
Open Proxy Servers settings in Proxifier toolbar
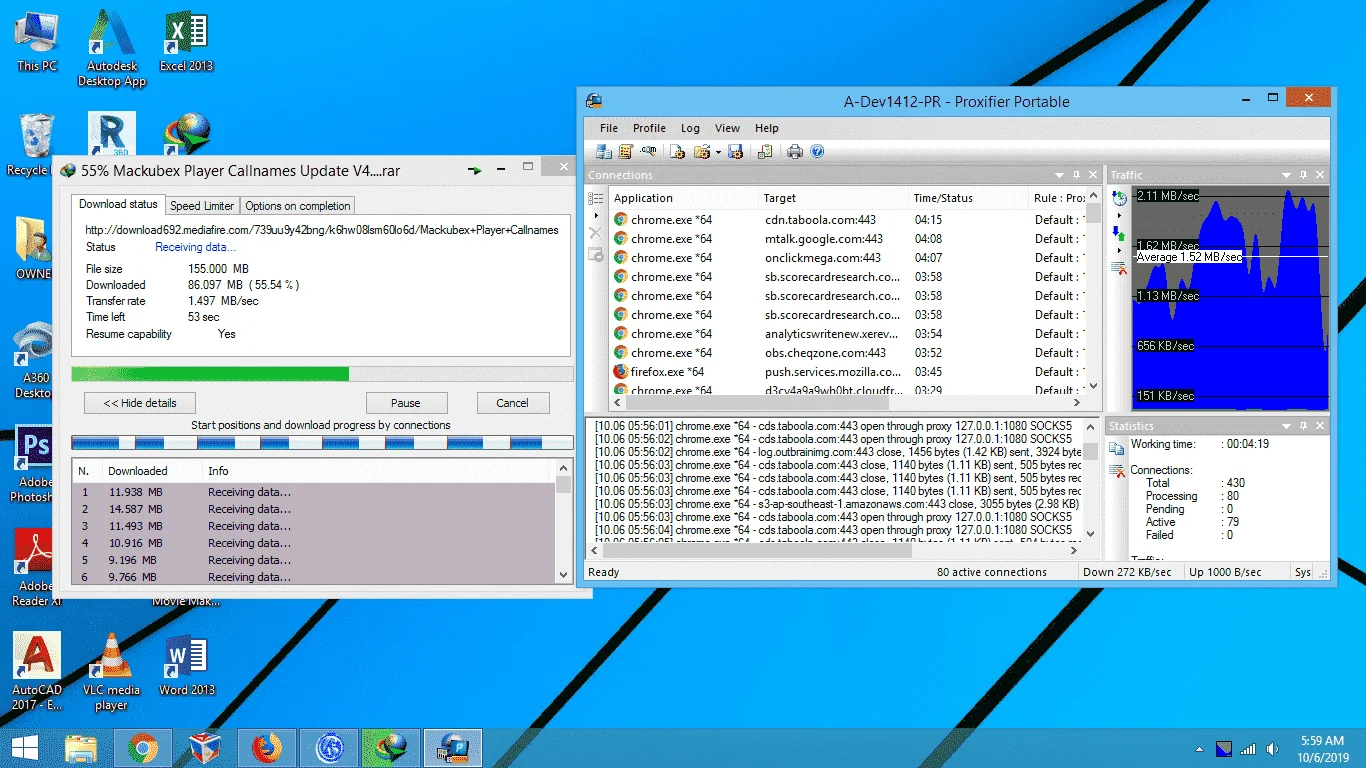click(x=603, y=152)
